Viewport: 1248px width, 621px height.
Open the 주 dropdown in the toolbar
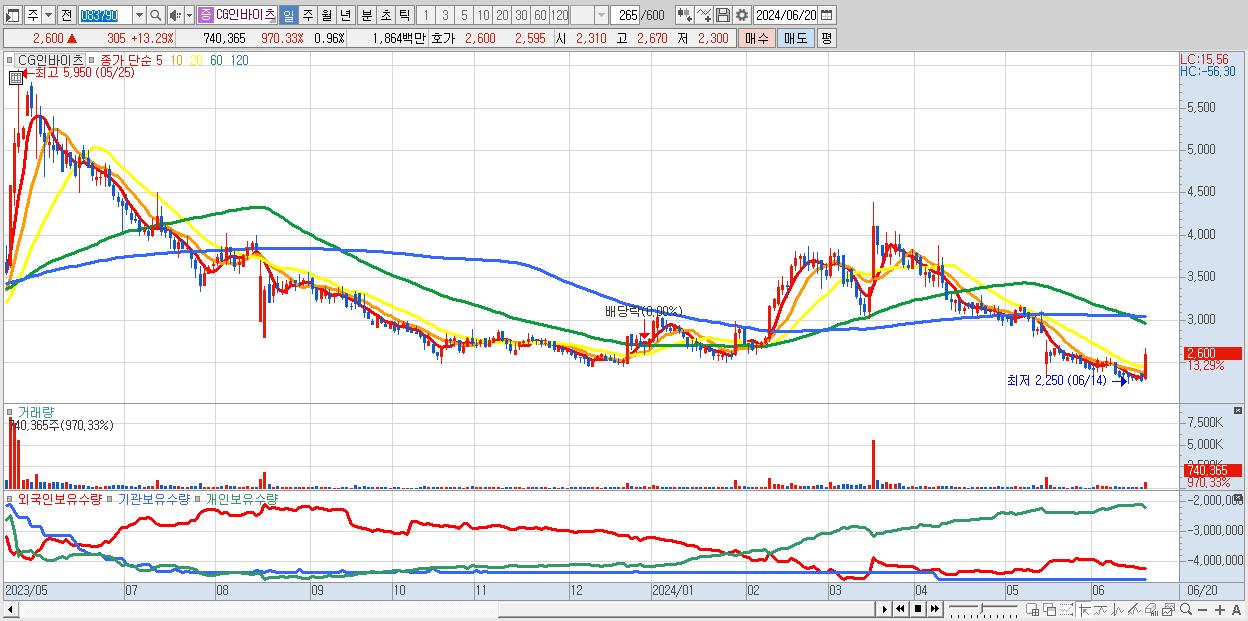pyautogui.click(x=49, y=15)
